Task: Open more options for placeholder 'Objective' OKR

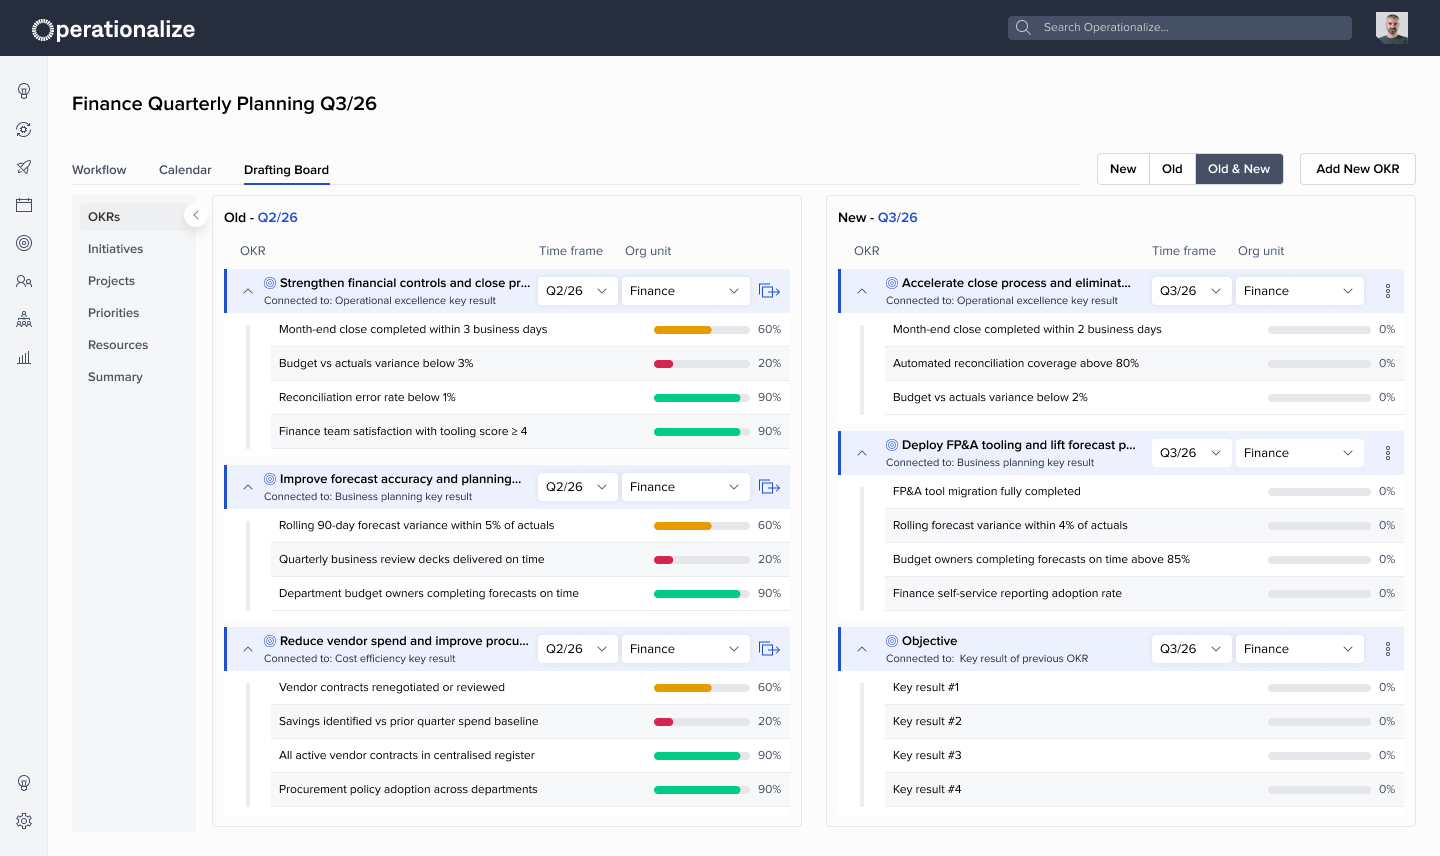Action: coord(1388,649)
